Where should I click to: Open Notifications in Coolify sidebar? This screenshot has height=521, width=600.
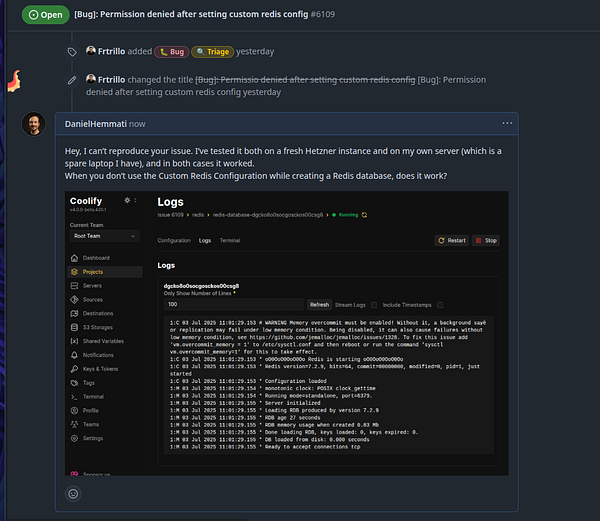pyautogui.click(x=98, y=355)
